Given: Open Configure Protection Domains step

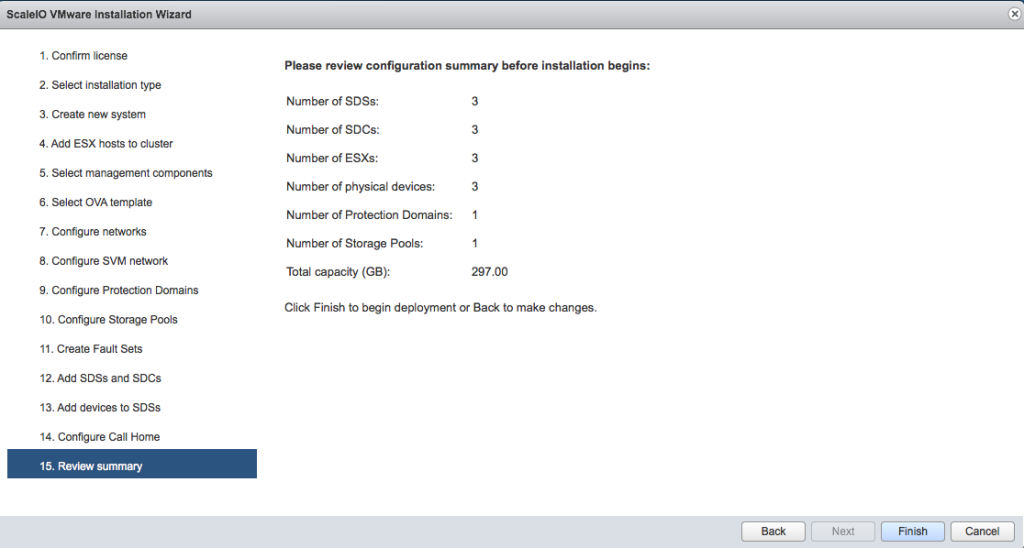Looking at the screenshot, I should 119,290.
